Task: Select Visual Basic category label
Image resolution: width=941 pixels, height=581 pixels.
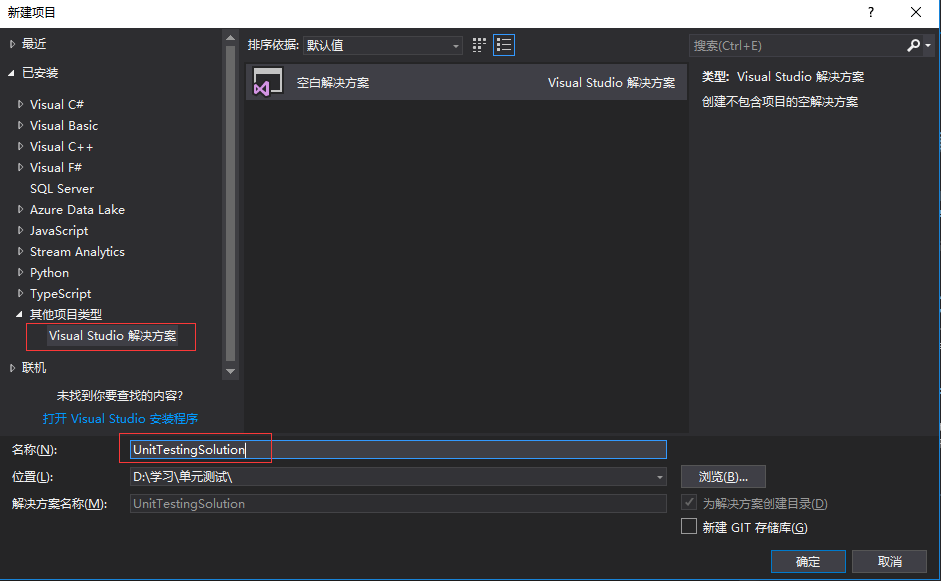Action: click(x=64, y=125)
